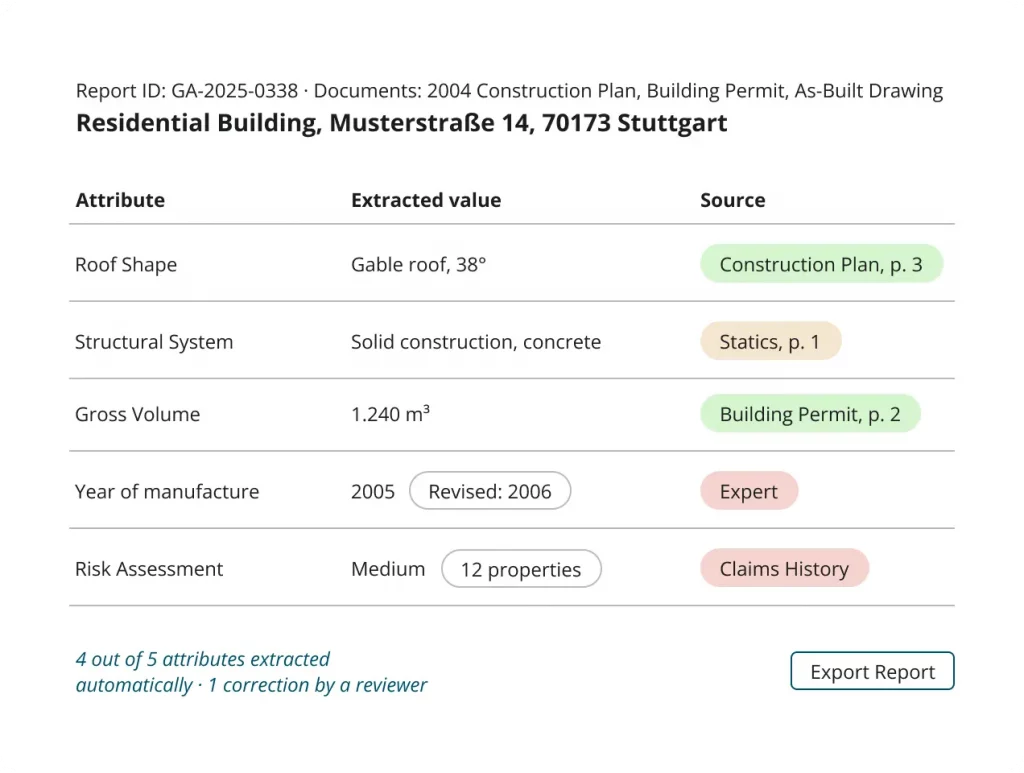
Task: Click the Residential Building address heading
Action: pos(401,123)
